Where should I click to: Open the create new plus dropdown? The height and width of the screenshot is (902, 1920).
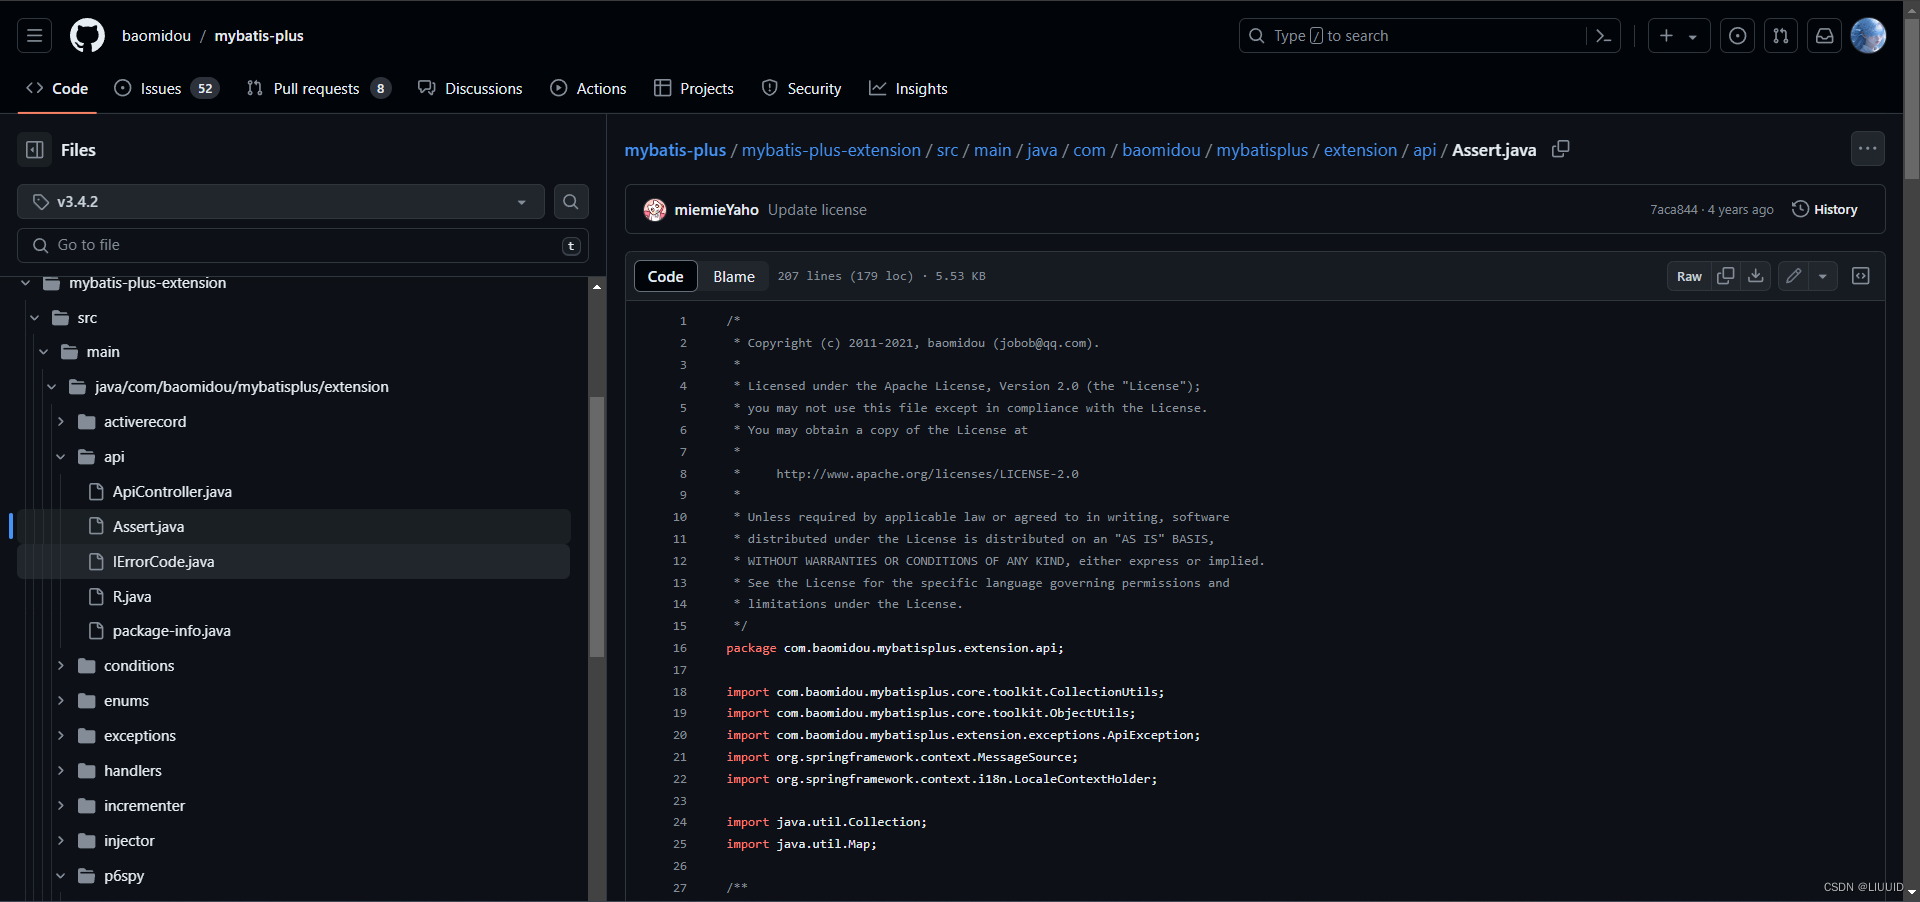coord(1679,35)
